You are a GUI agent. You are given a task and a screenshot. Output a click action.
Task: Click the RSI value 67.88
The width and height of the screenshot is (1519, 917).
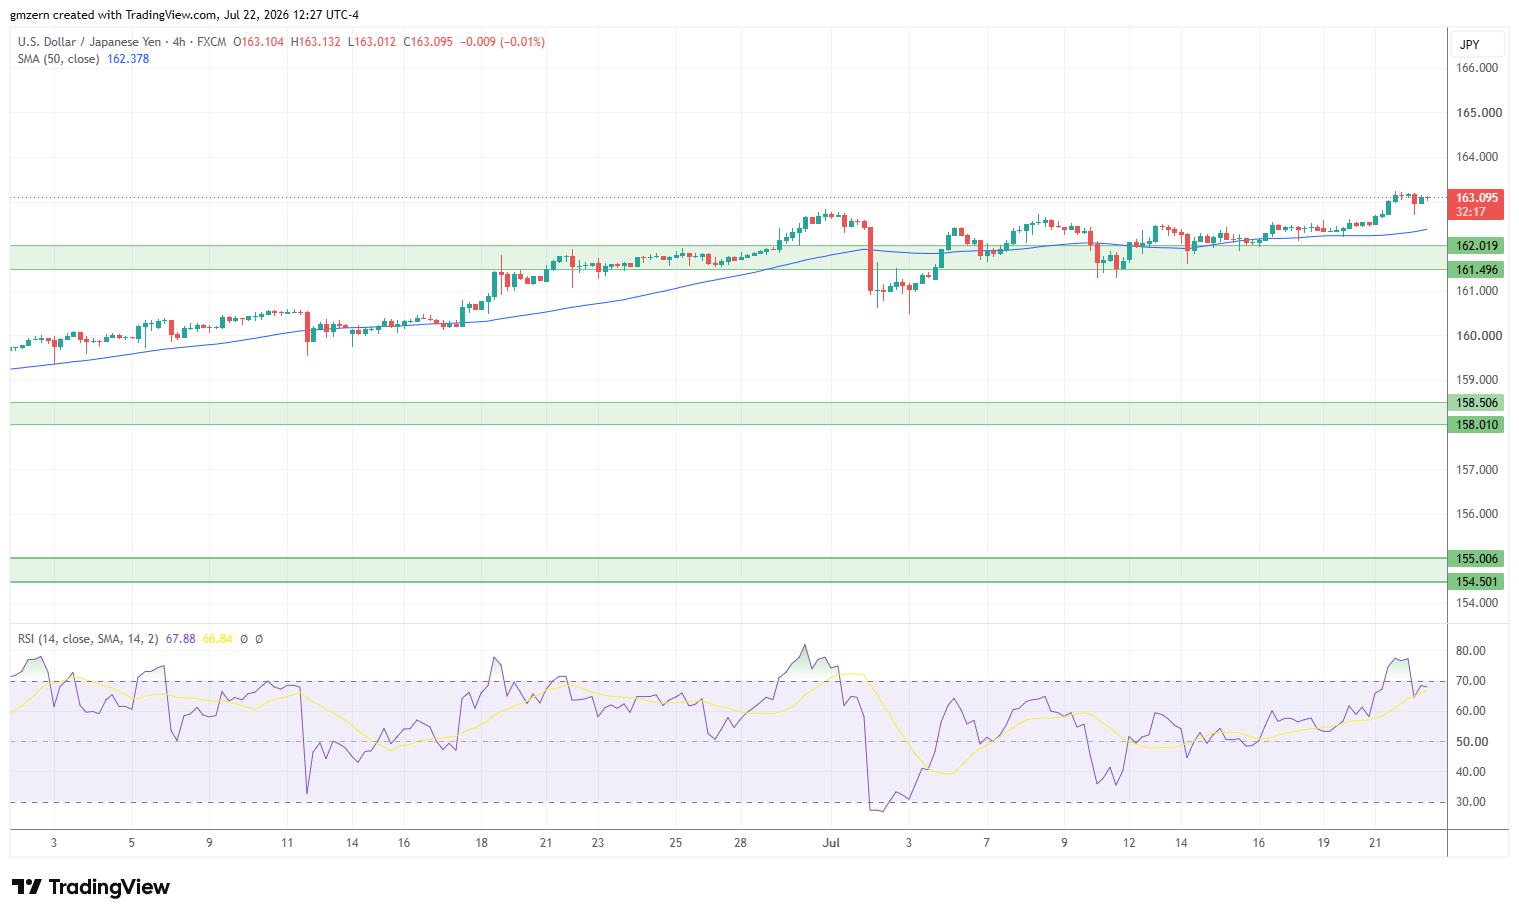(x=181, y=639)
